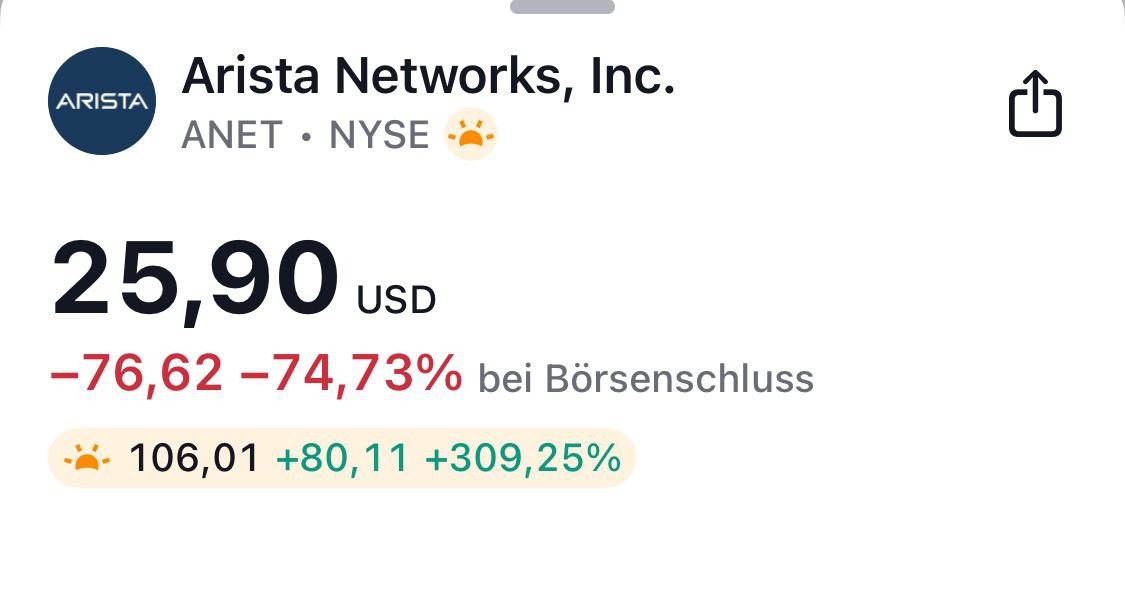1125x589 pixels.
Task: Tap the green +309,25% pre-market percentage
Action: coord(523,459)
